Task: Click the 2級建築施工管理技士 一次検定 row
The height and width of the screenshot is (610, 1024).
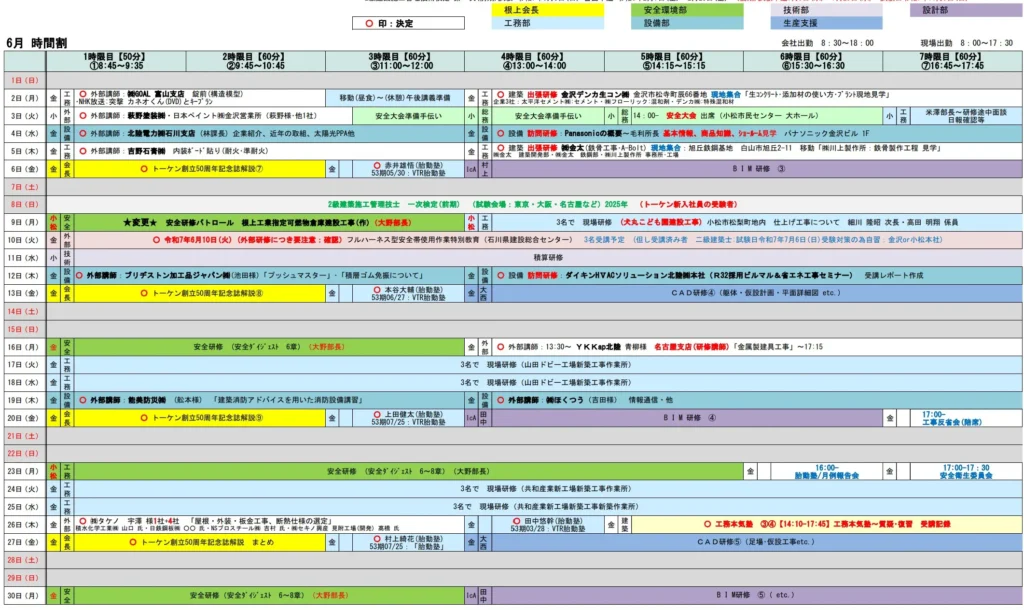Action: tap(534, 204)
